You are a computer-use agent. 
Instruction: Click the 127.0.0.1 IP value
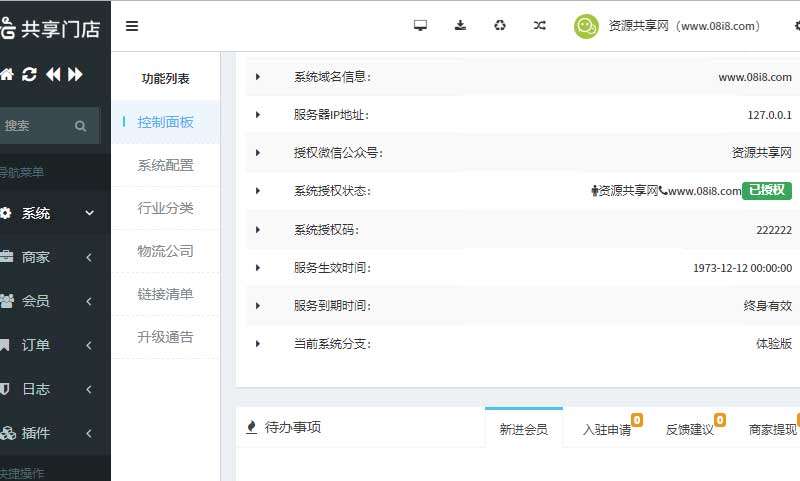(x=770, y=115)
